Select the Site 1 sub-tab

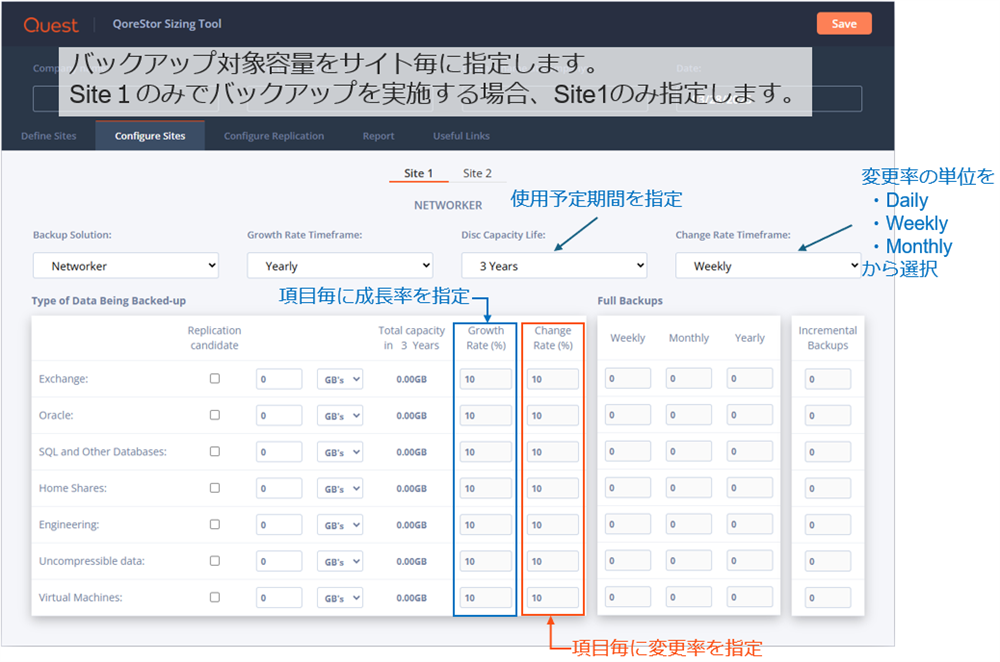point(418,173)
